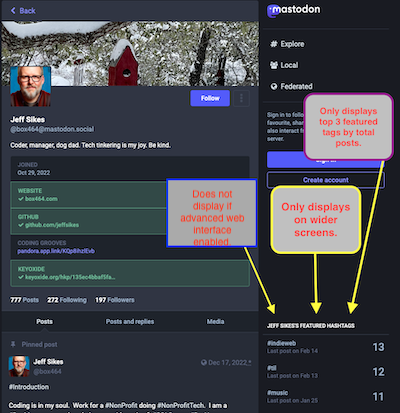Open the box464.com website link
The image size is (400, 413).
click(41, 199)
